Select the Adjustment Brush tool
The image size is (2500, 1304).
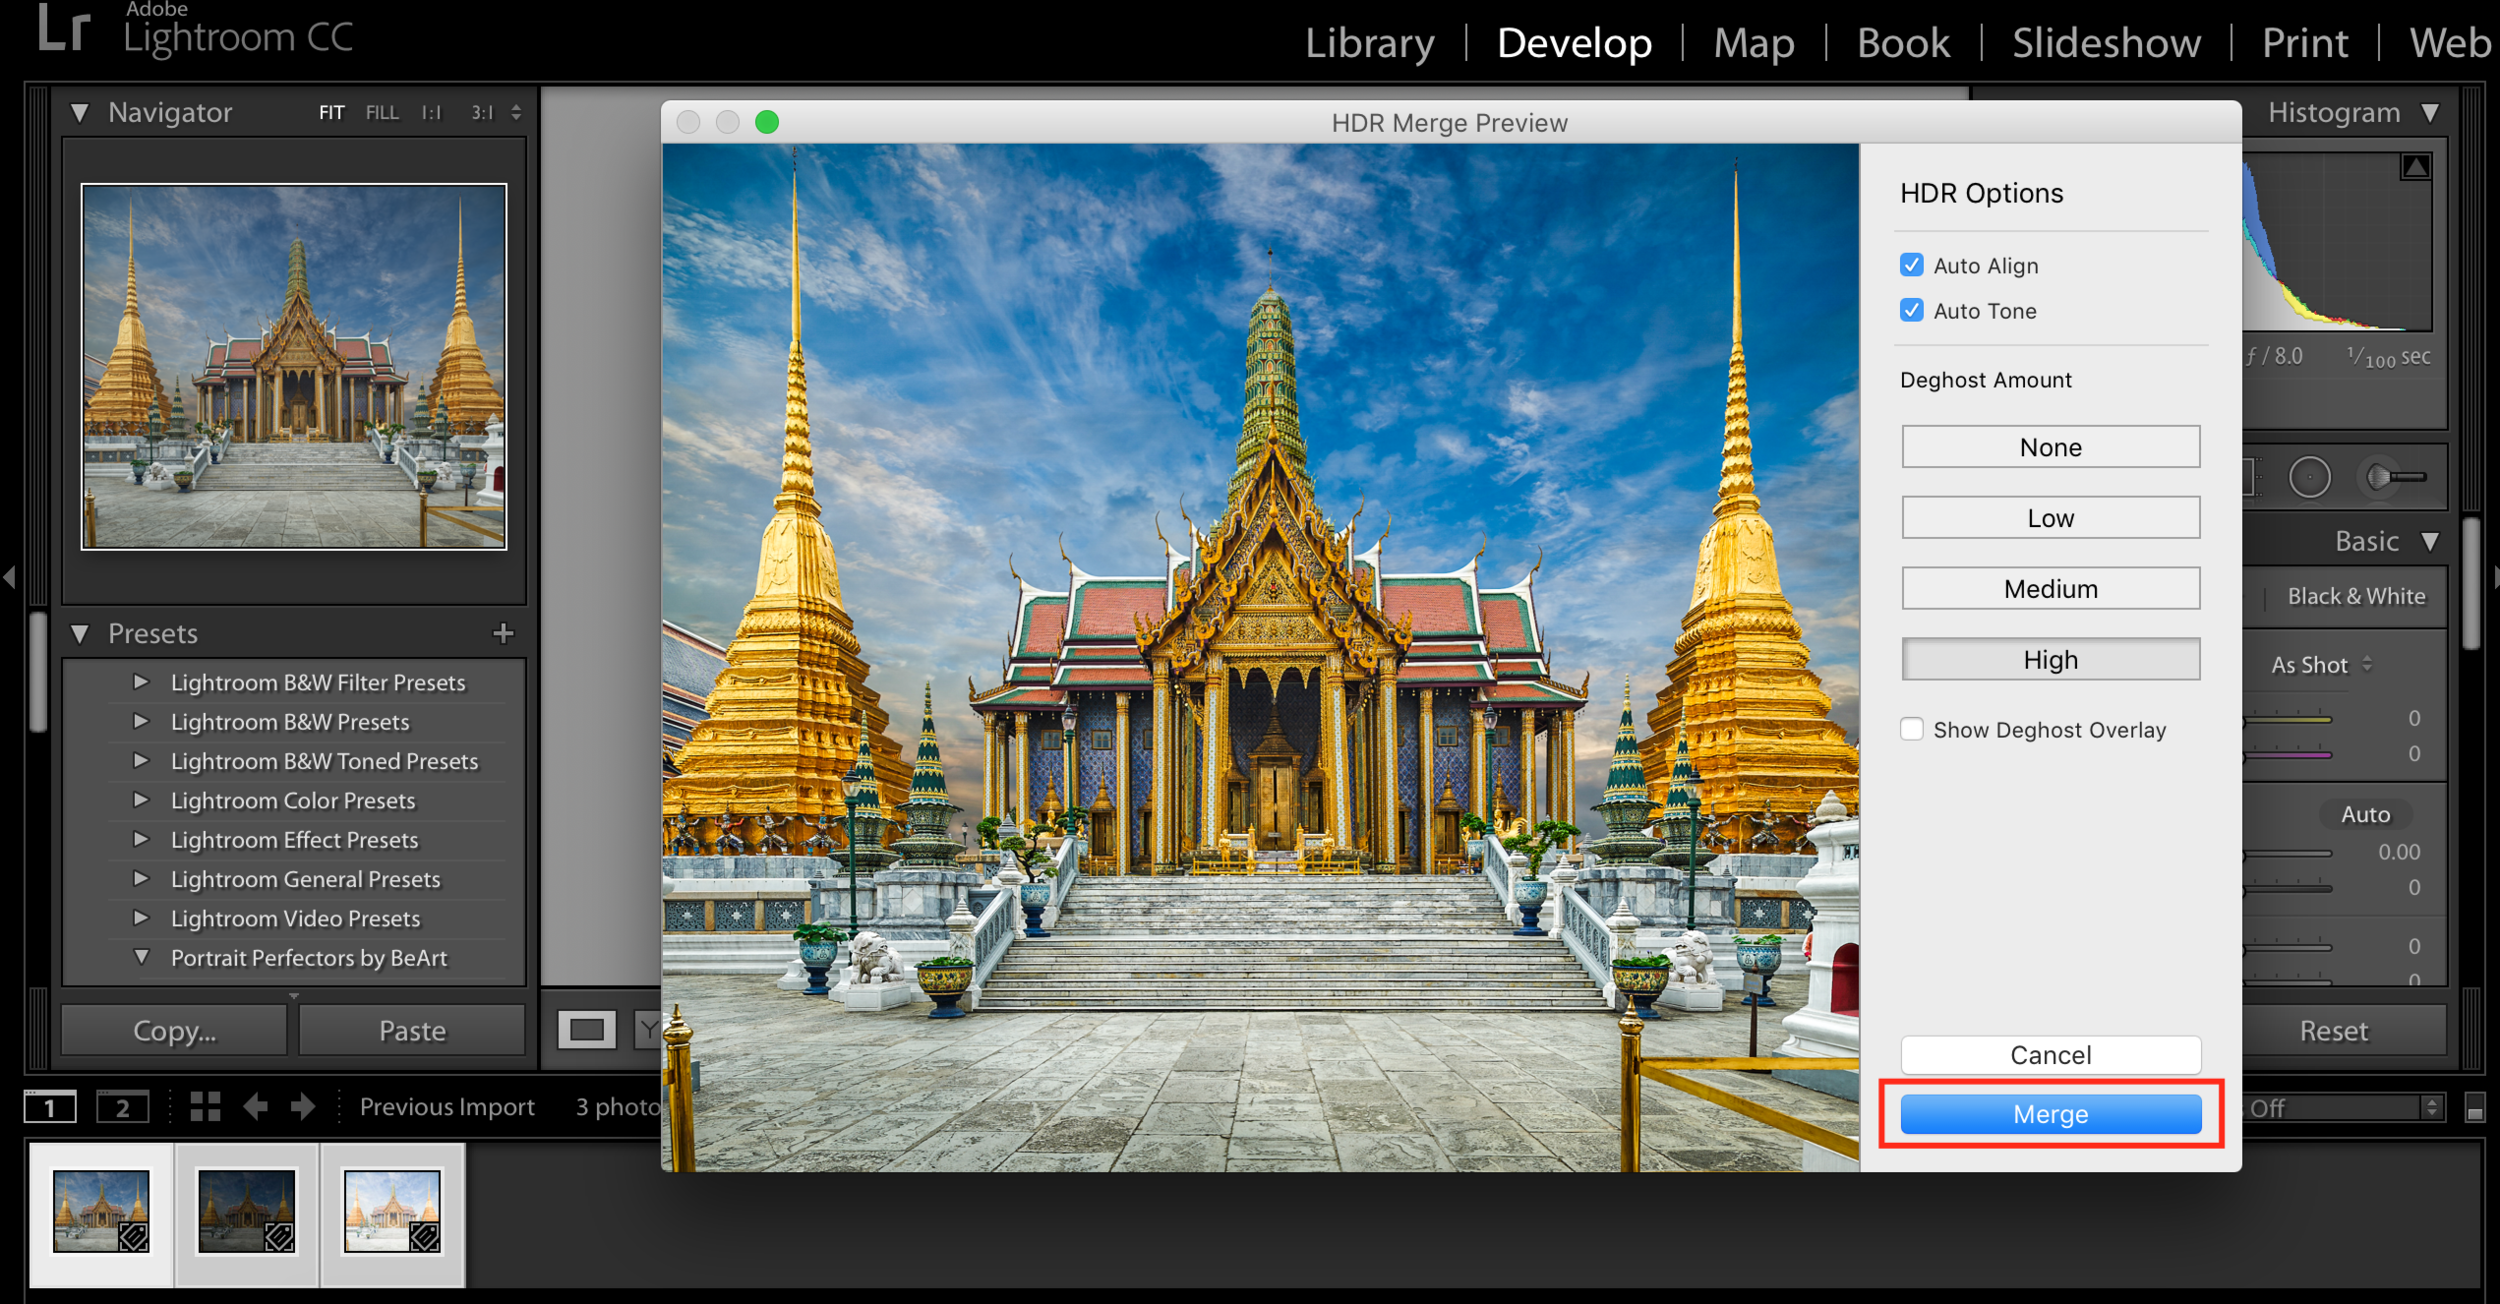click(x=2396, y=477)
